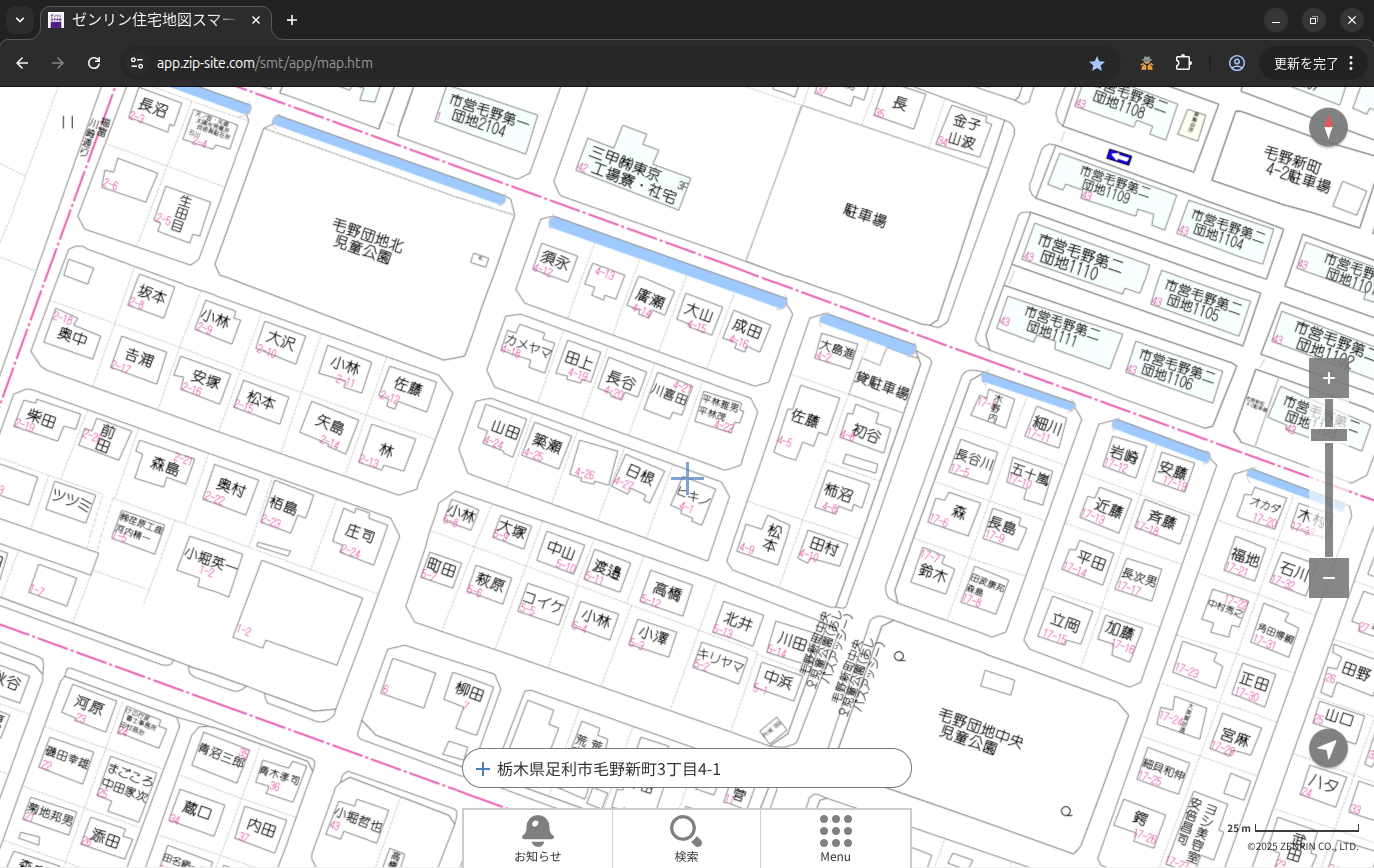
Task: Click the zoom level slider handle
Action: pos(1328,434)
